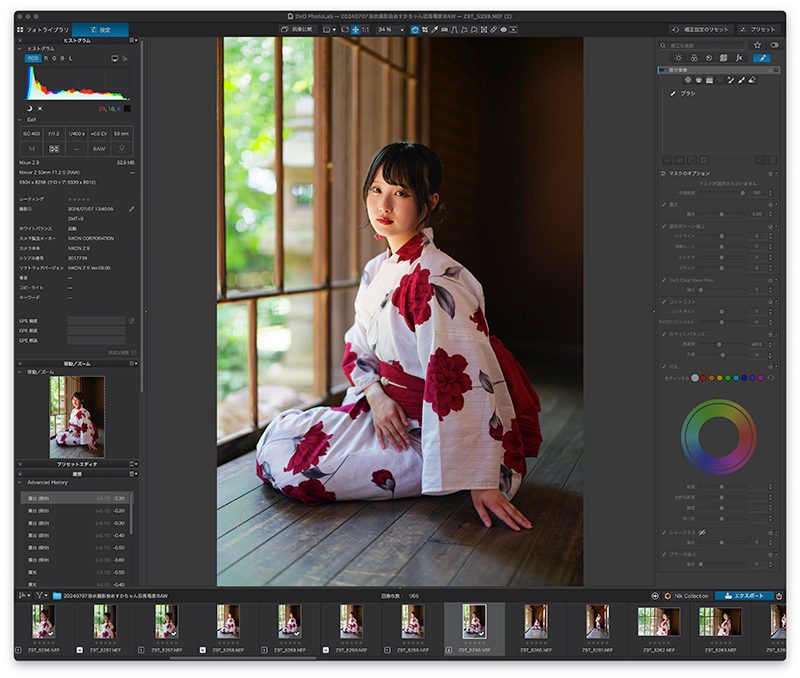Open Local adjustments tab icon
Screen dimensions: 800x678
[762, 58]
